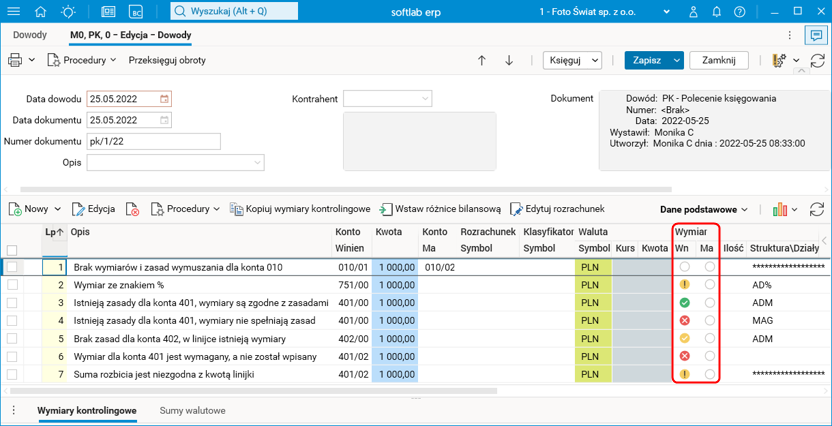Screen dimensions: 832x426
Task: Tick the checkbox for row 3
Action: coord(12,303)
